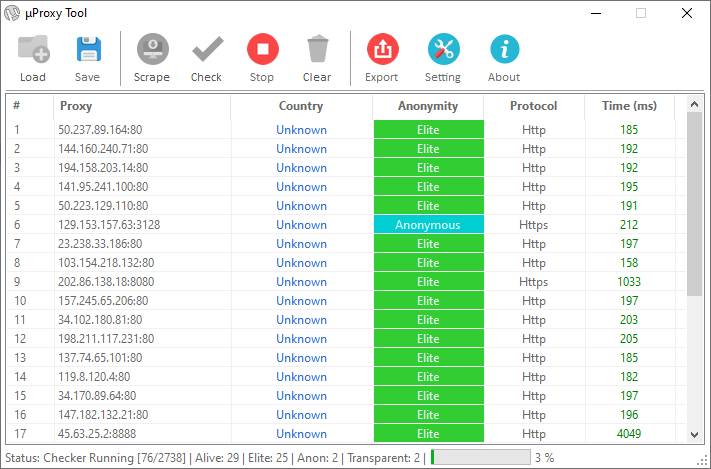Sort by the # column header
Screen dimensions: 711x469
pyautogui.click(x=17, y=106)
